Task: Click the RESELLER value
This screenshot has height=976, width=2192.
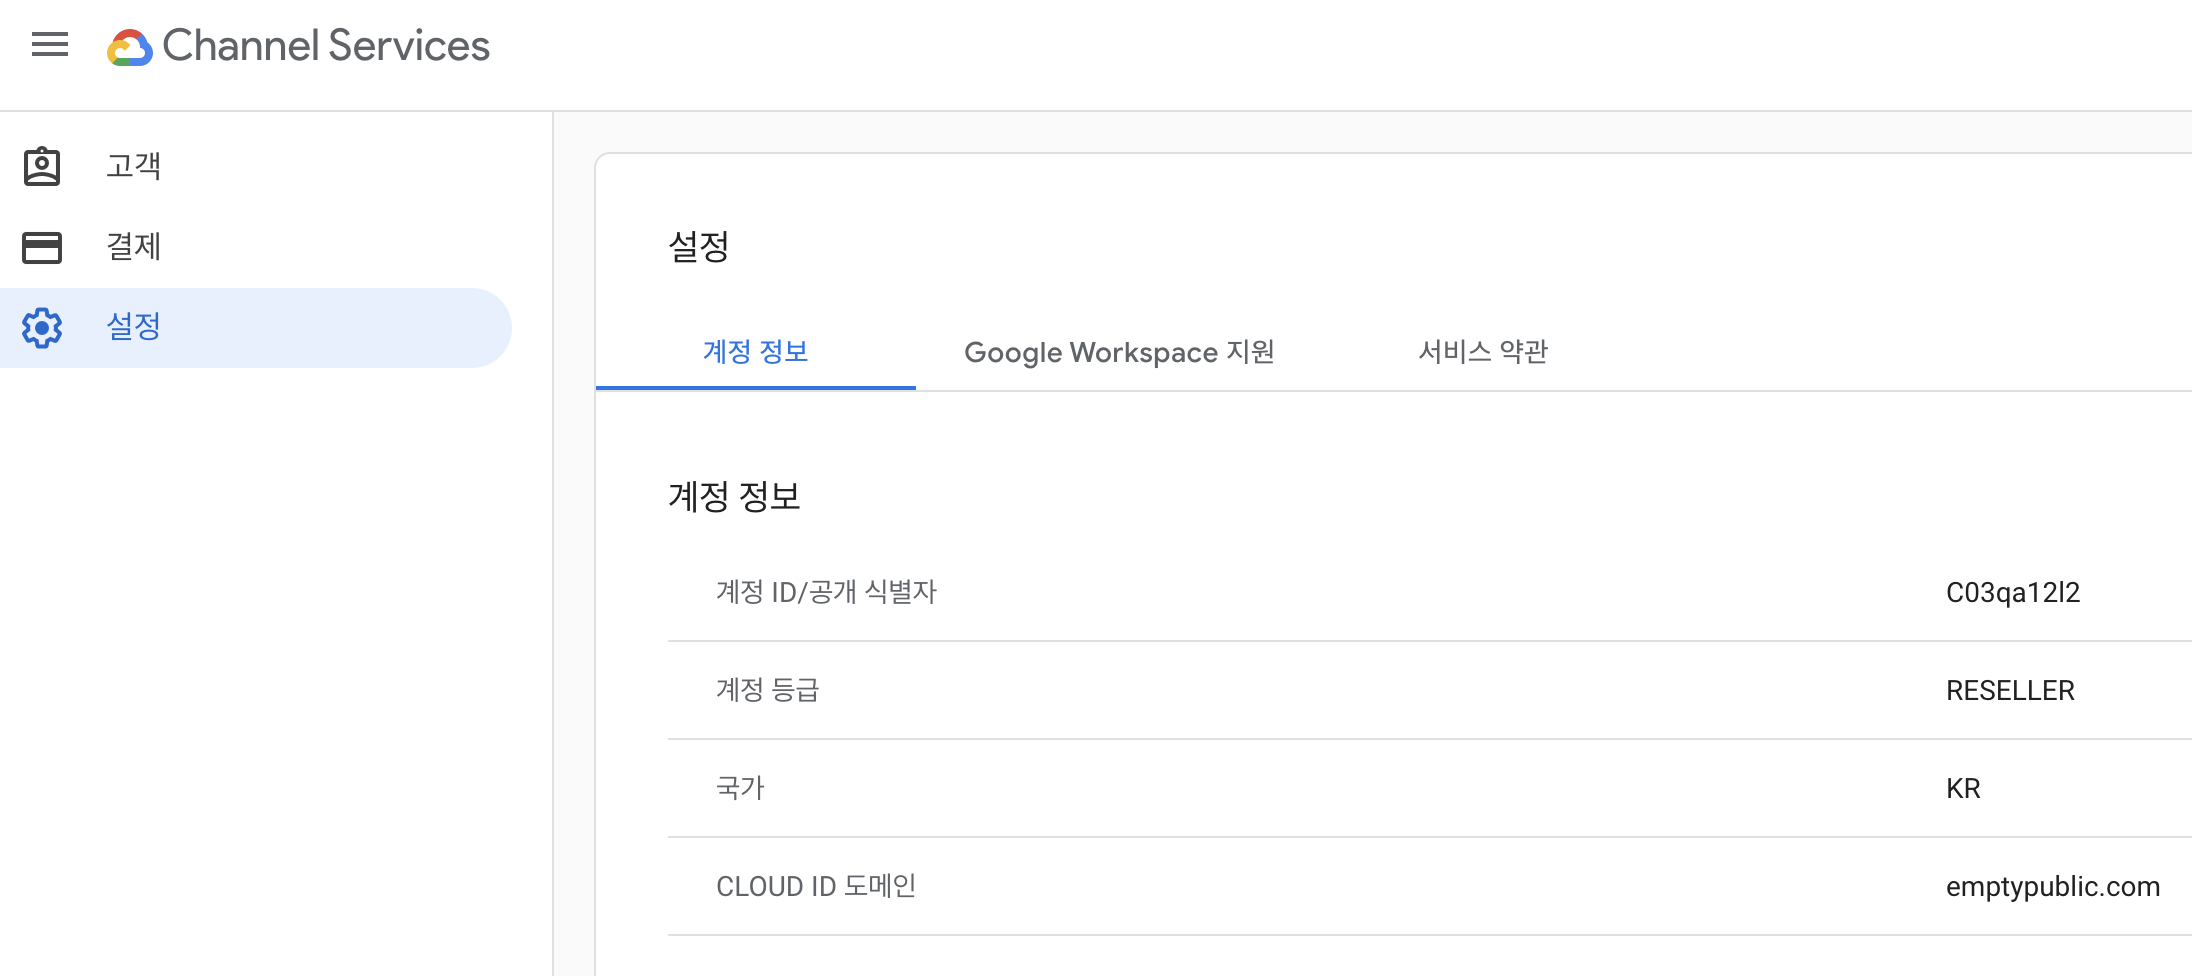Action: [x=2010, y=691]
